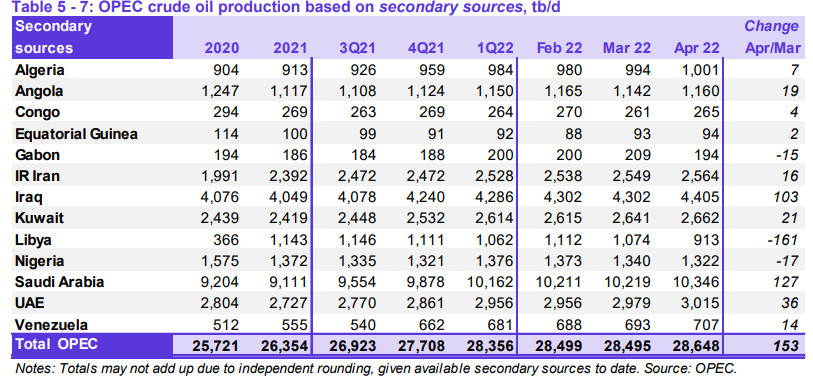813x390 pixels.
Task: Select the Total OPEC row label
Action: 56,344
